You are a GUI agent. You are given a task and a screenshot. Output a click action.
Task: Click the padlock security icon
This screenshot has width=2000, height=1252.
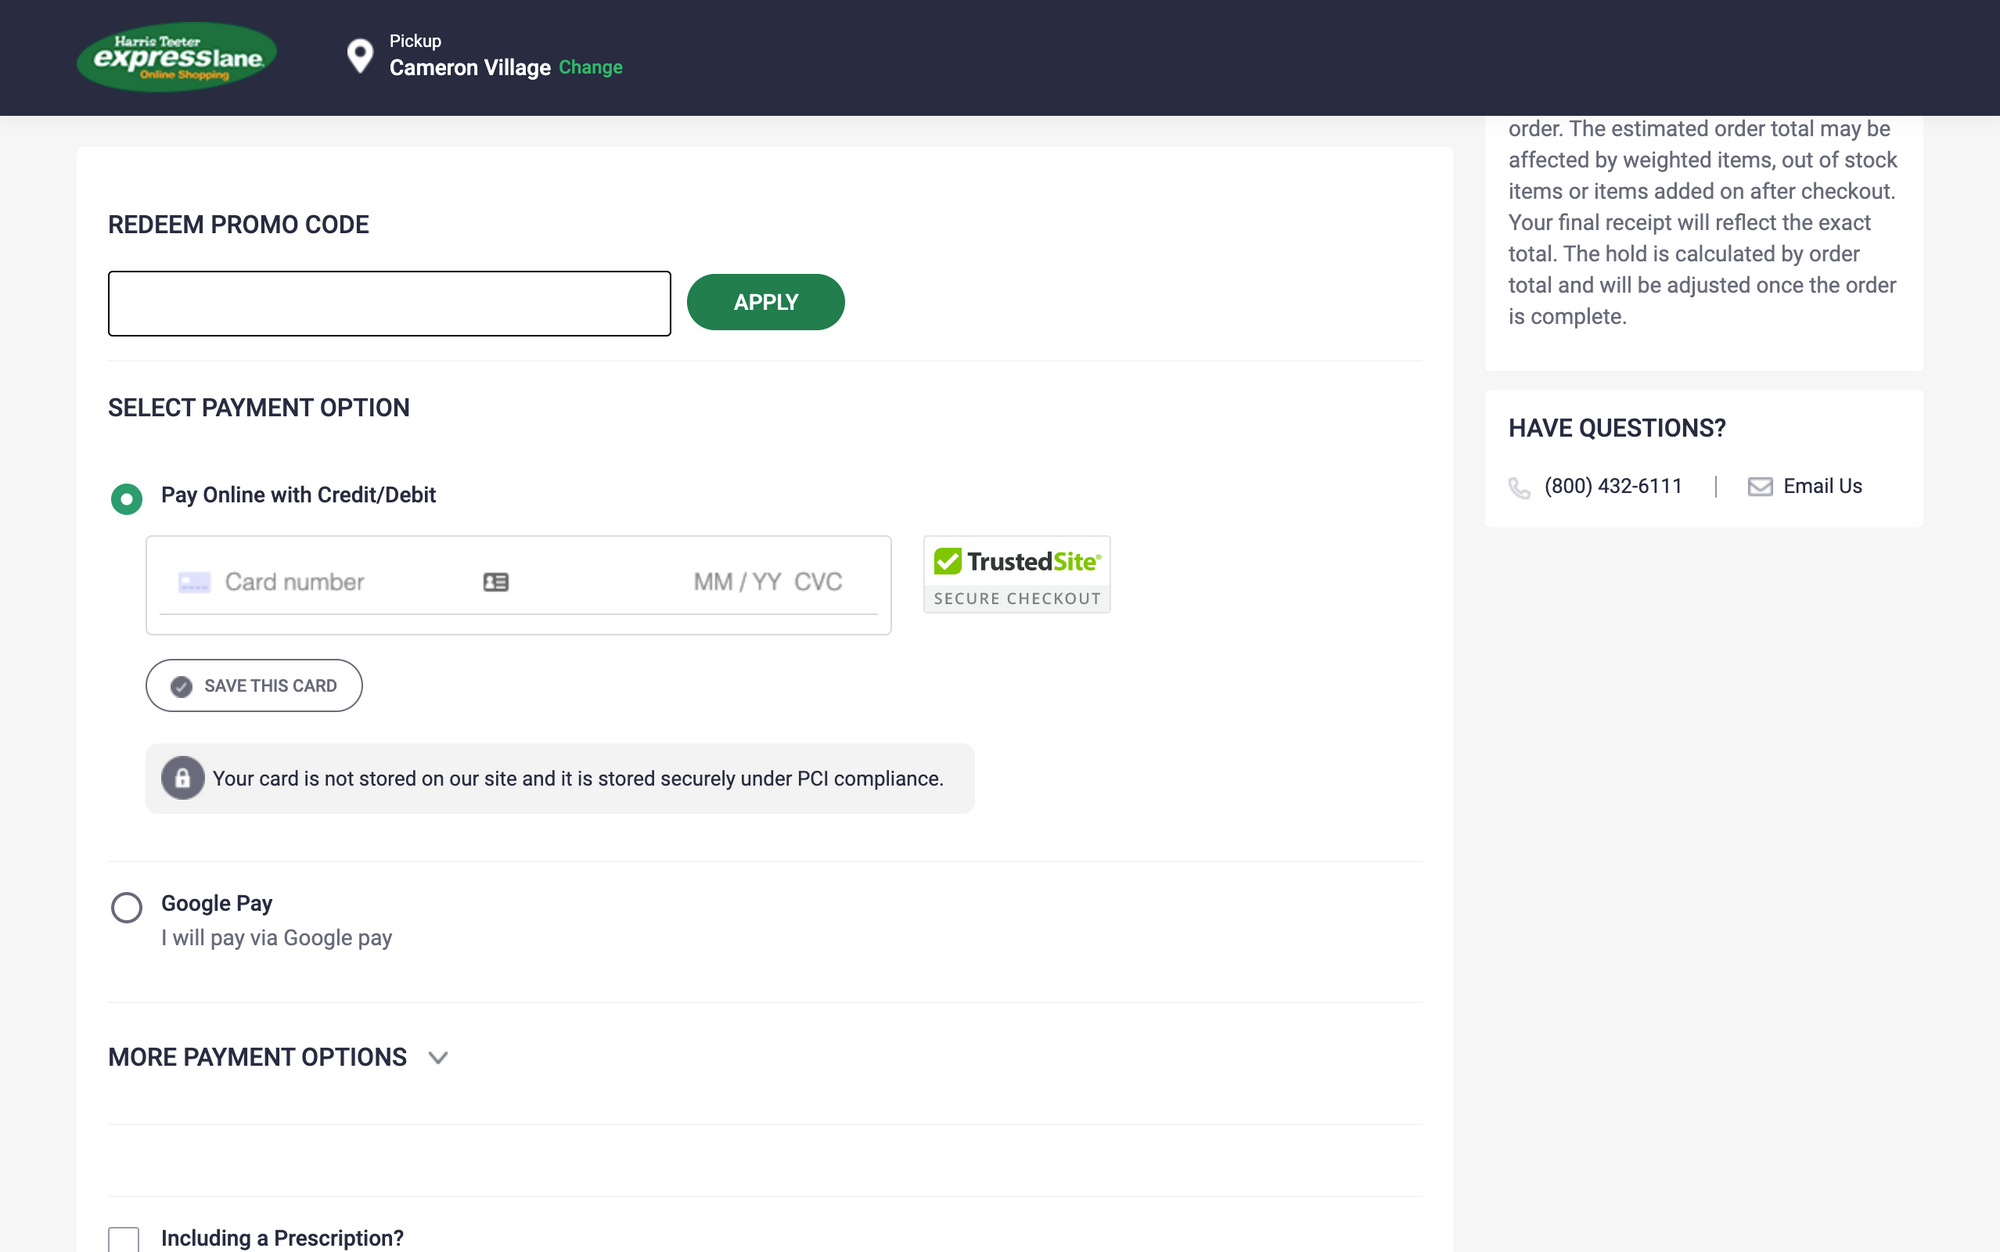183,778
